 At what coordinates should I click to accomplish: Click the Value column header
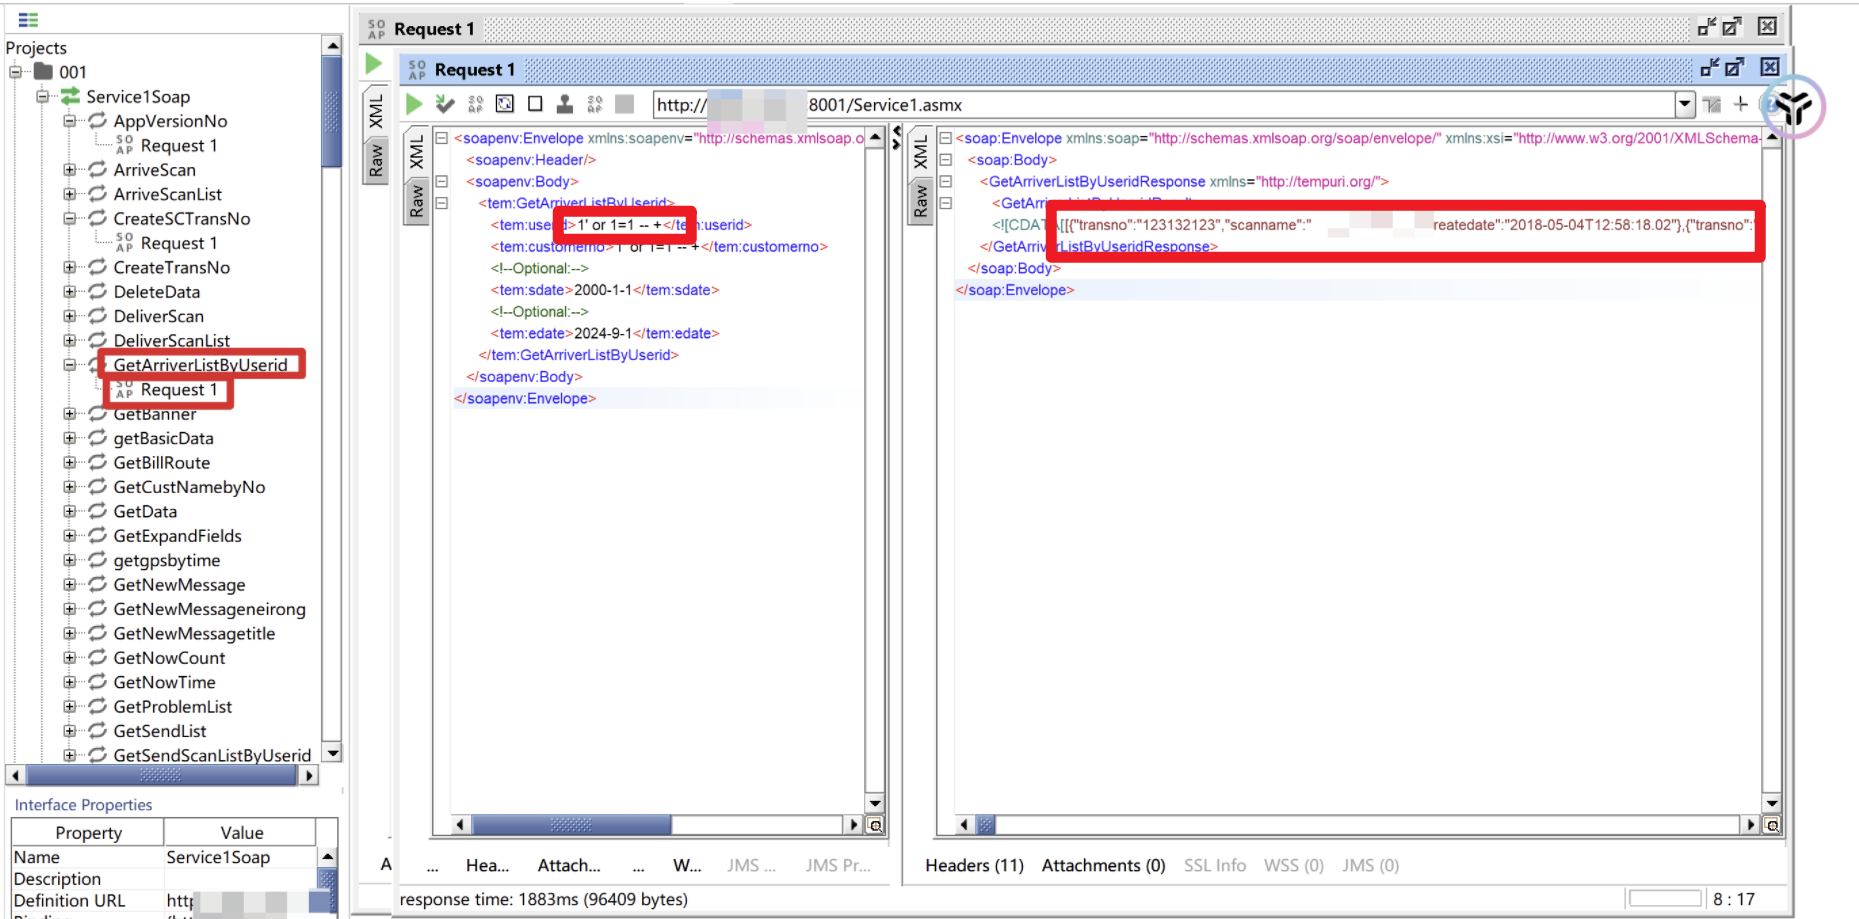coord(241,833)
